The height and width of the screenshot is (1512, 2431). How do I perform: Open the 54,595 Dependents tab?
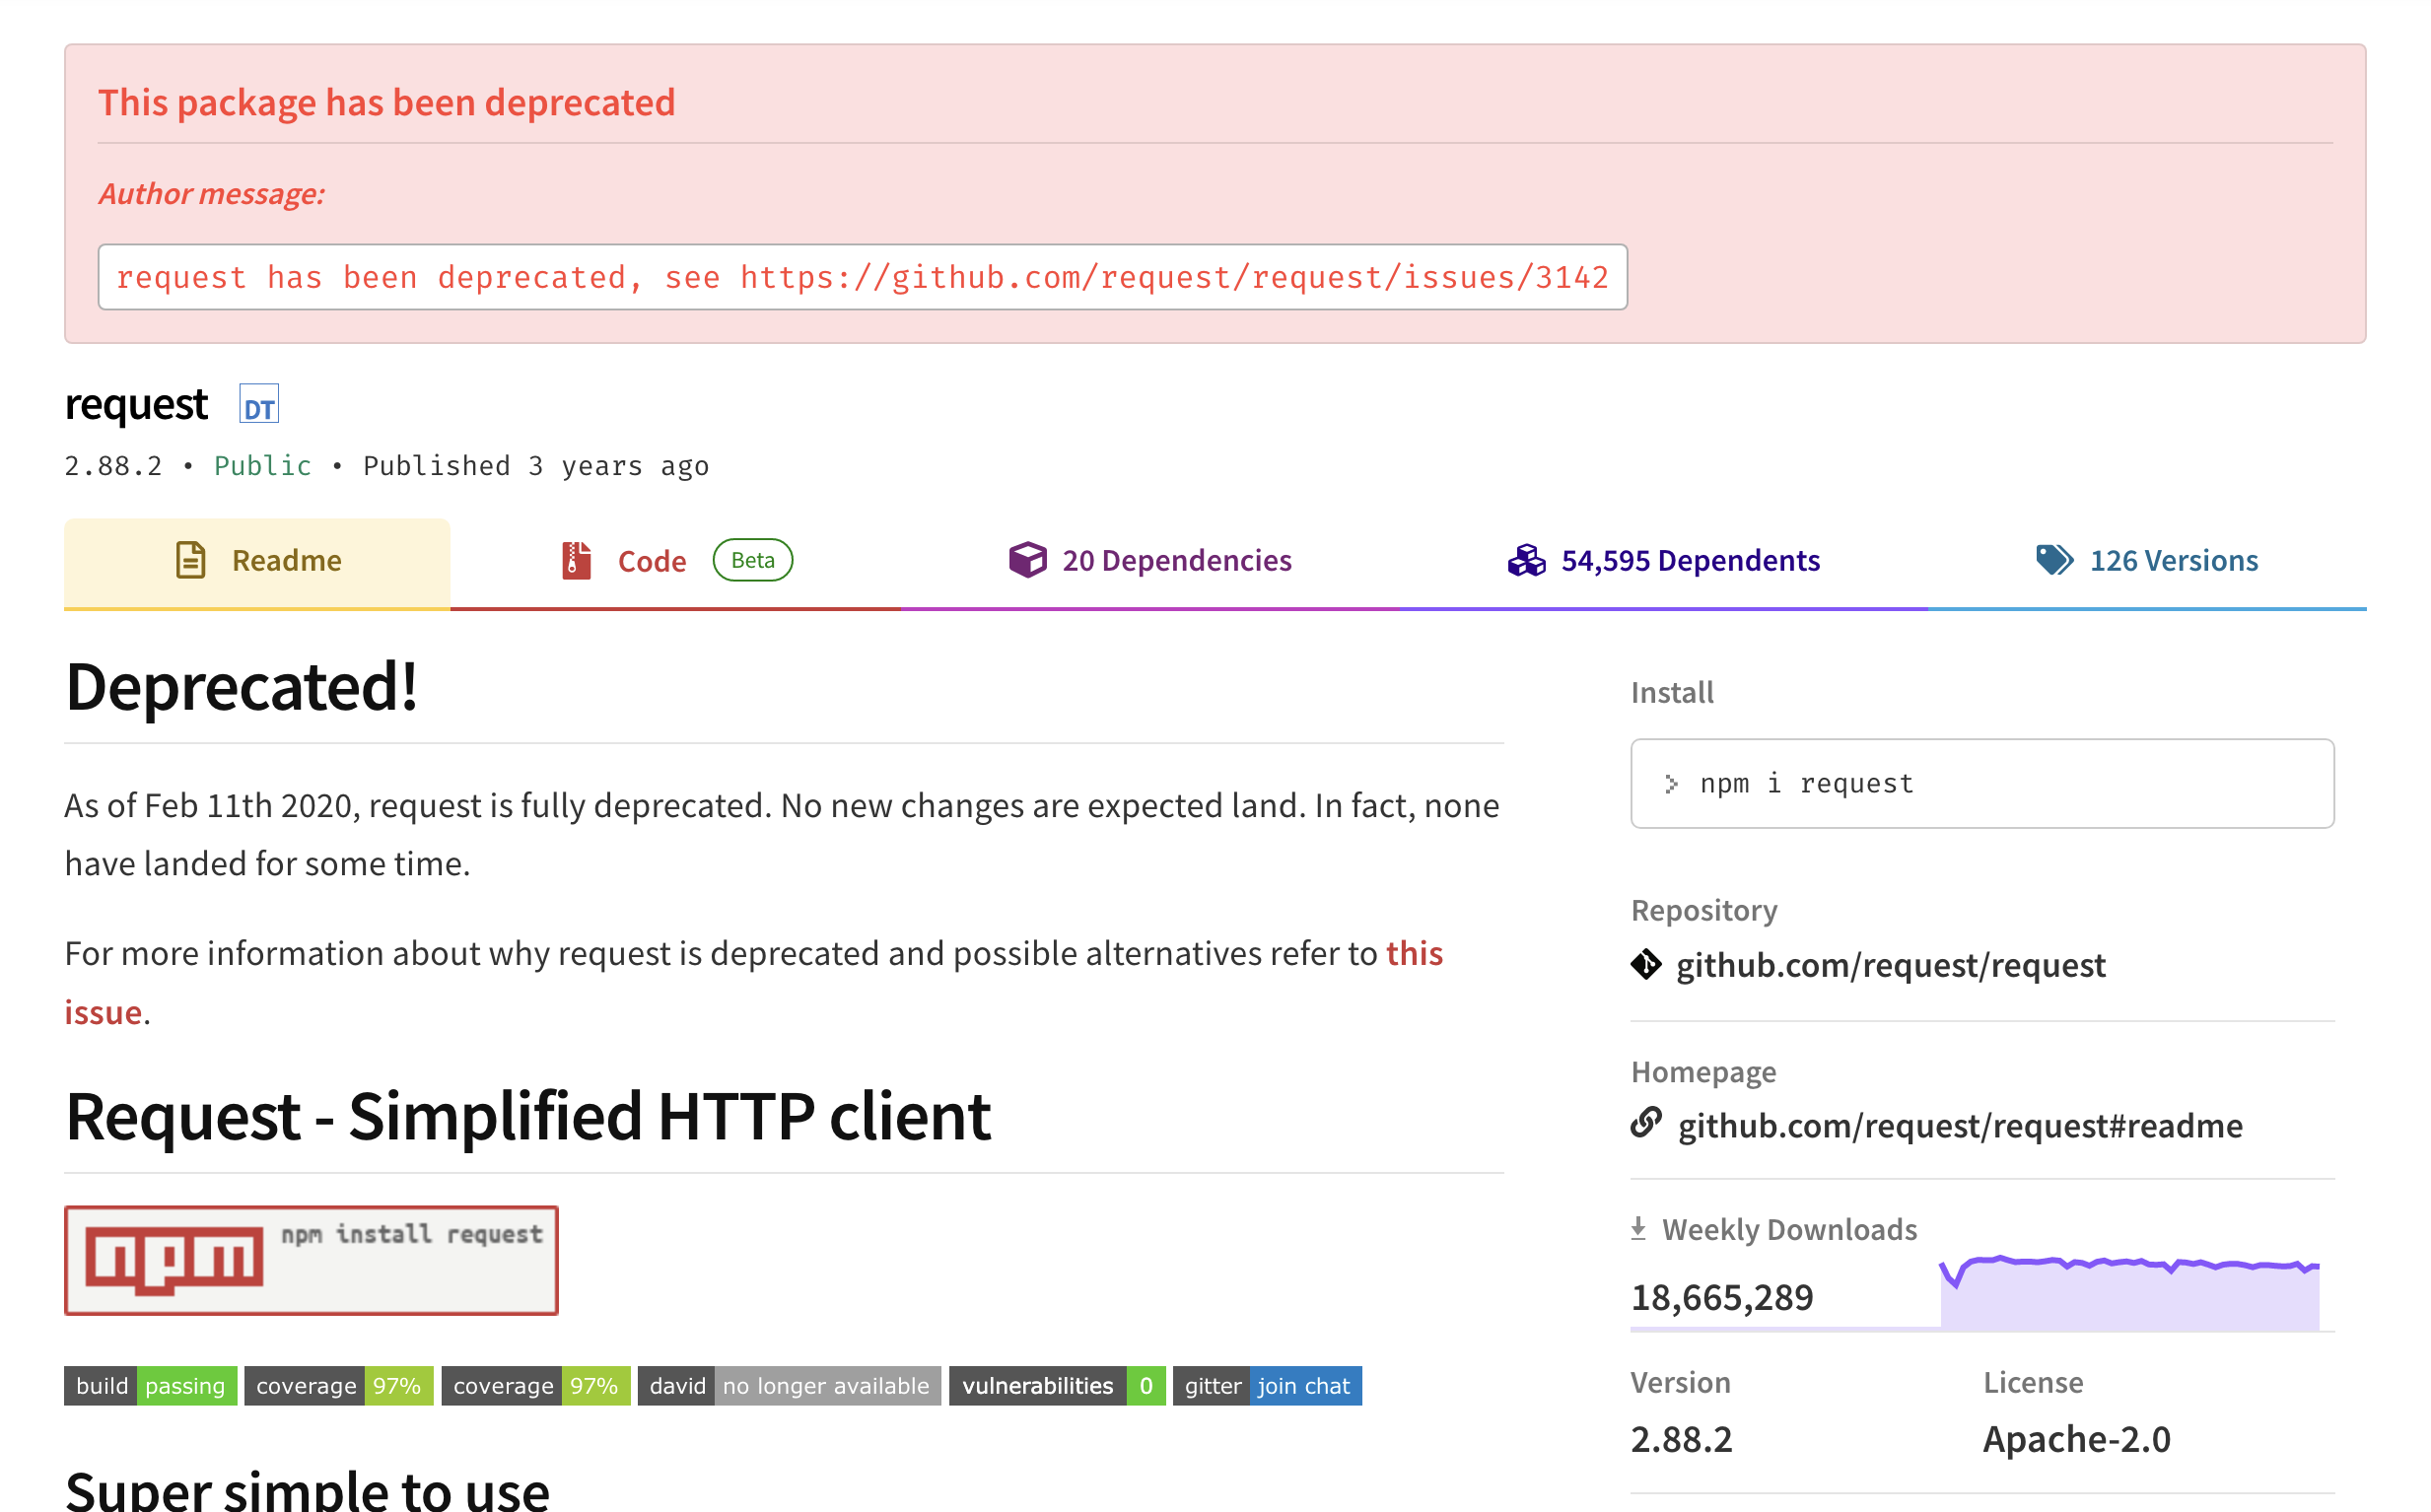point(1689,561)
